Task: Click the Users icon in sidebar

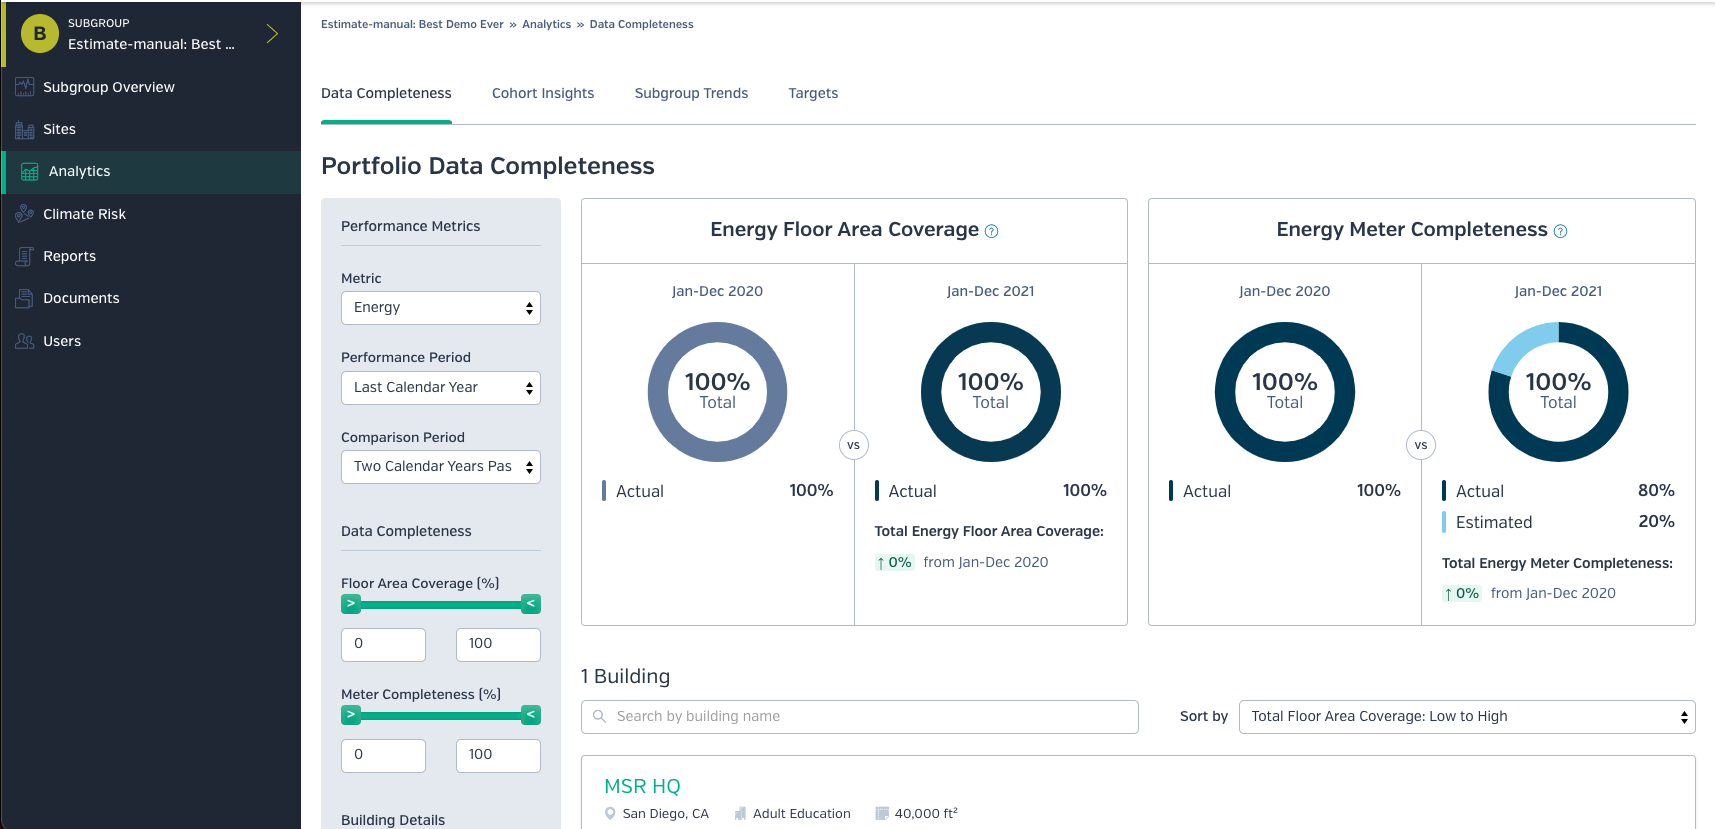Action: pyautogui.click(x=25, y=341)
